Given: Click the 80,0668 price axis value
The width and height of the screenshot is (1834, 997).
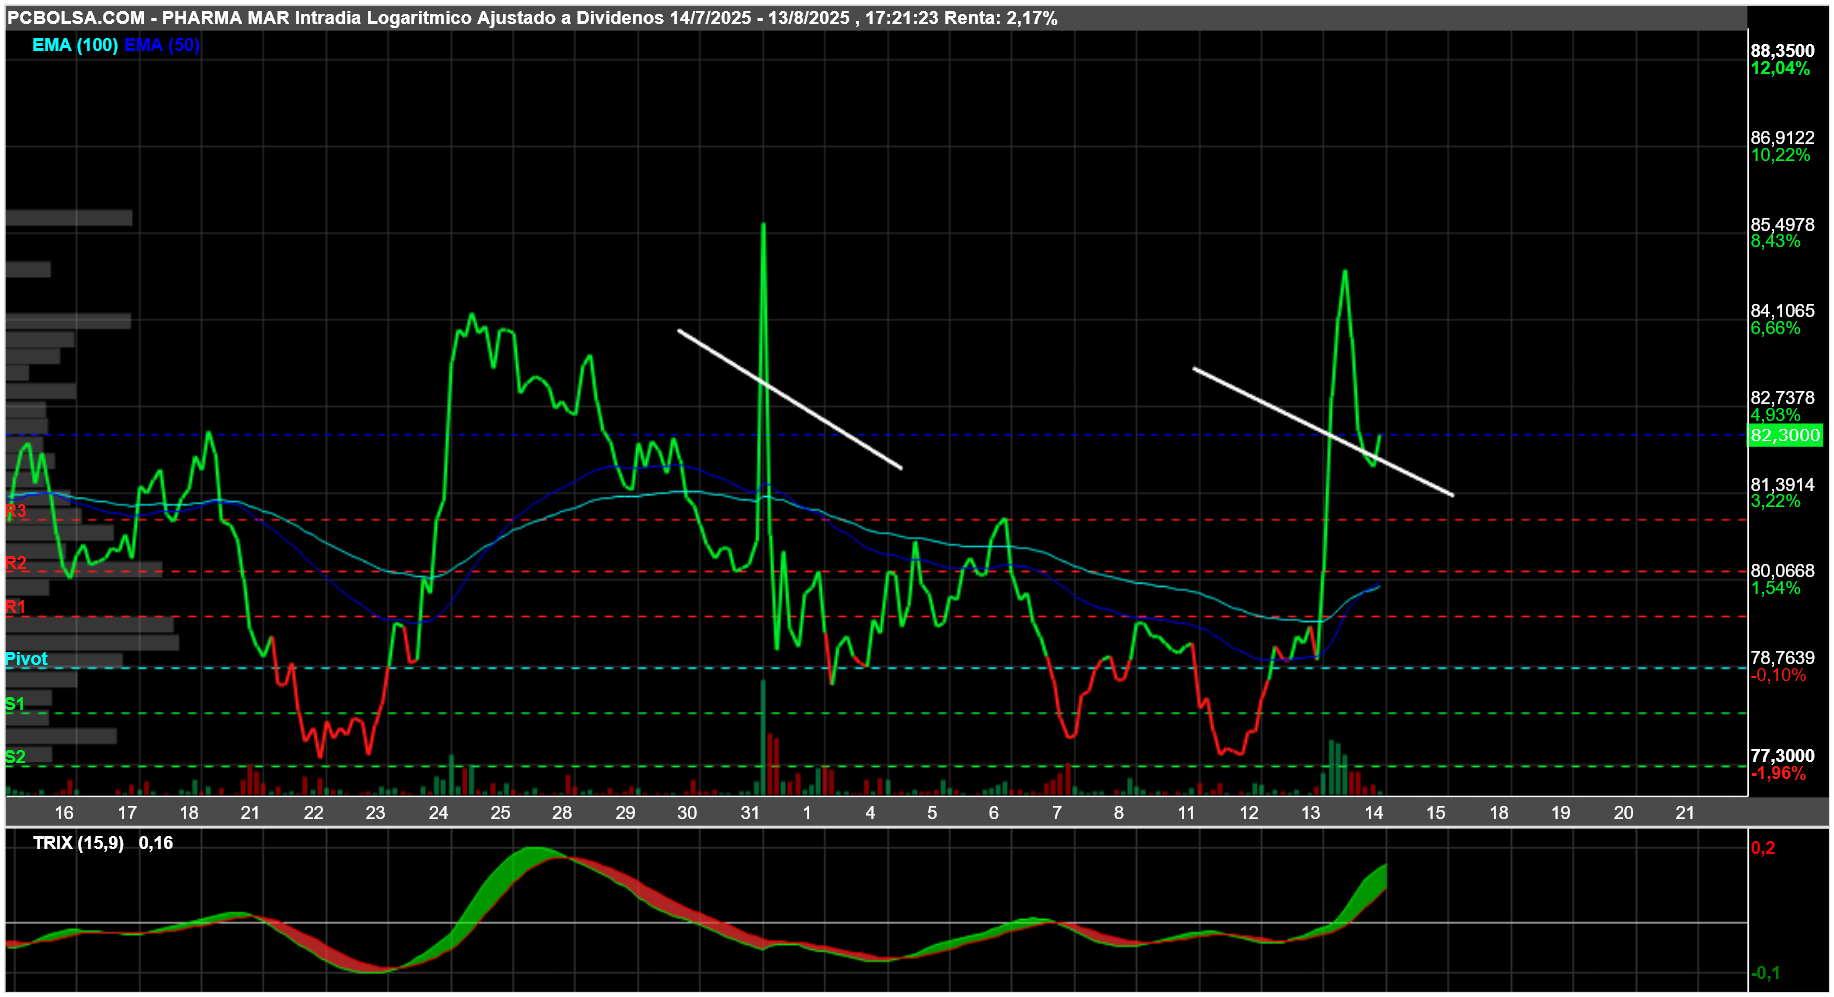Looking at the screenshot, I should tap(1782, 571).
